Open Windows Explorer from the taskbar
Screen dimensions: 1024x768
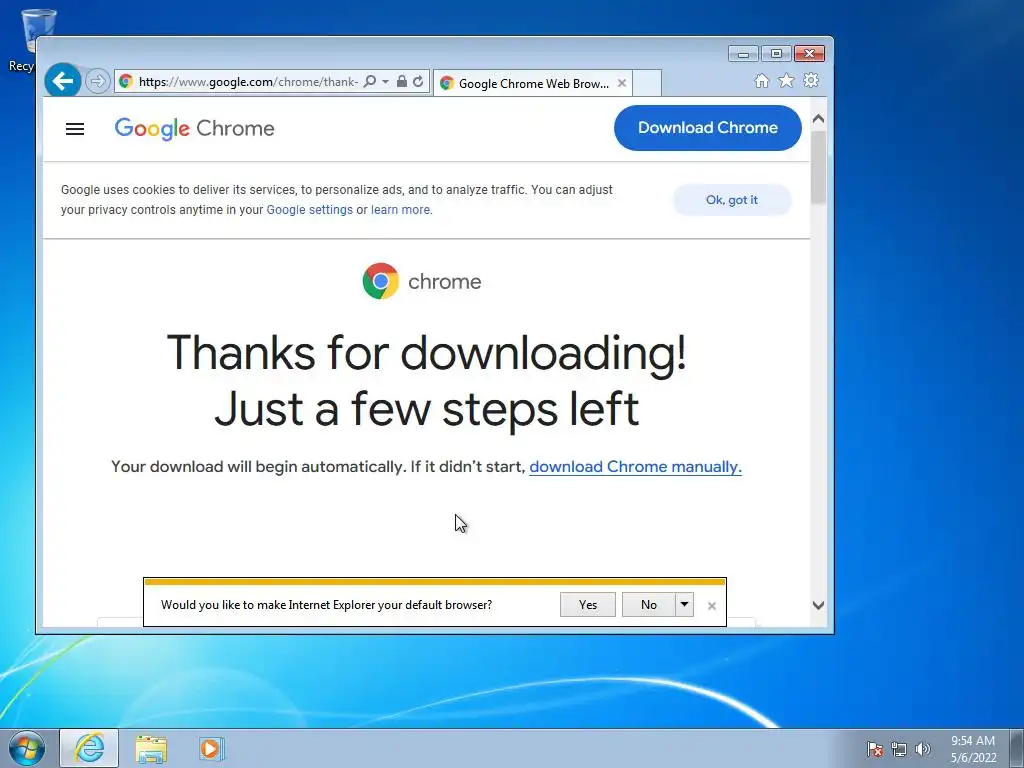click(x=151, y=748)
